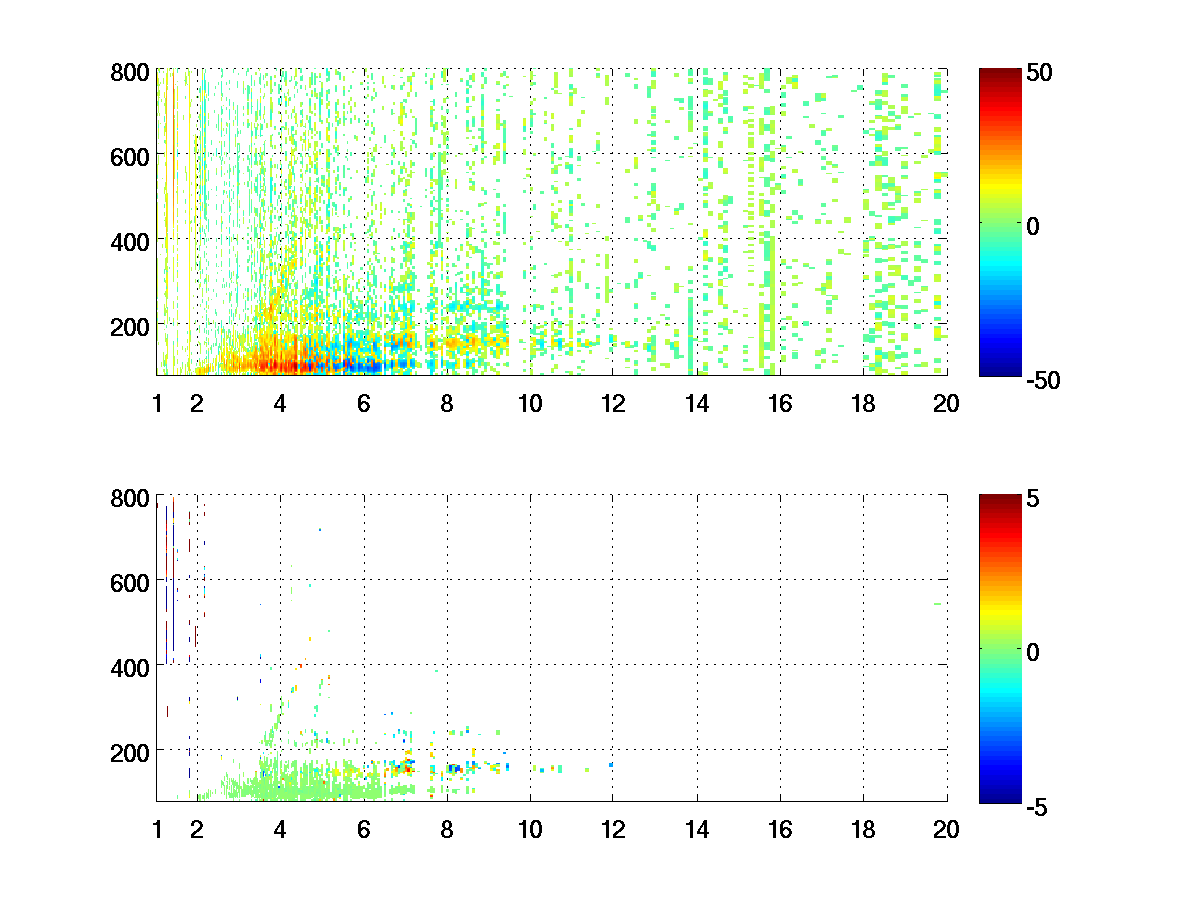
Task: Click the '14' x-axis tick under the lower plot
Action: coord(696,830)
